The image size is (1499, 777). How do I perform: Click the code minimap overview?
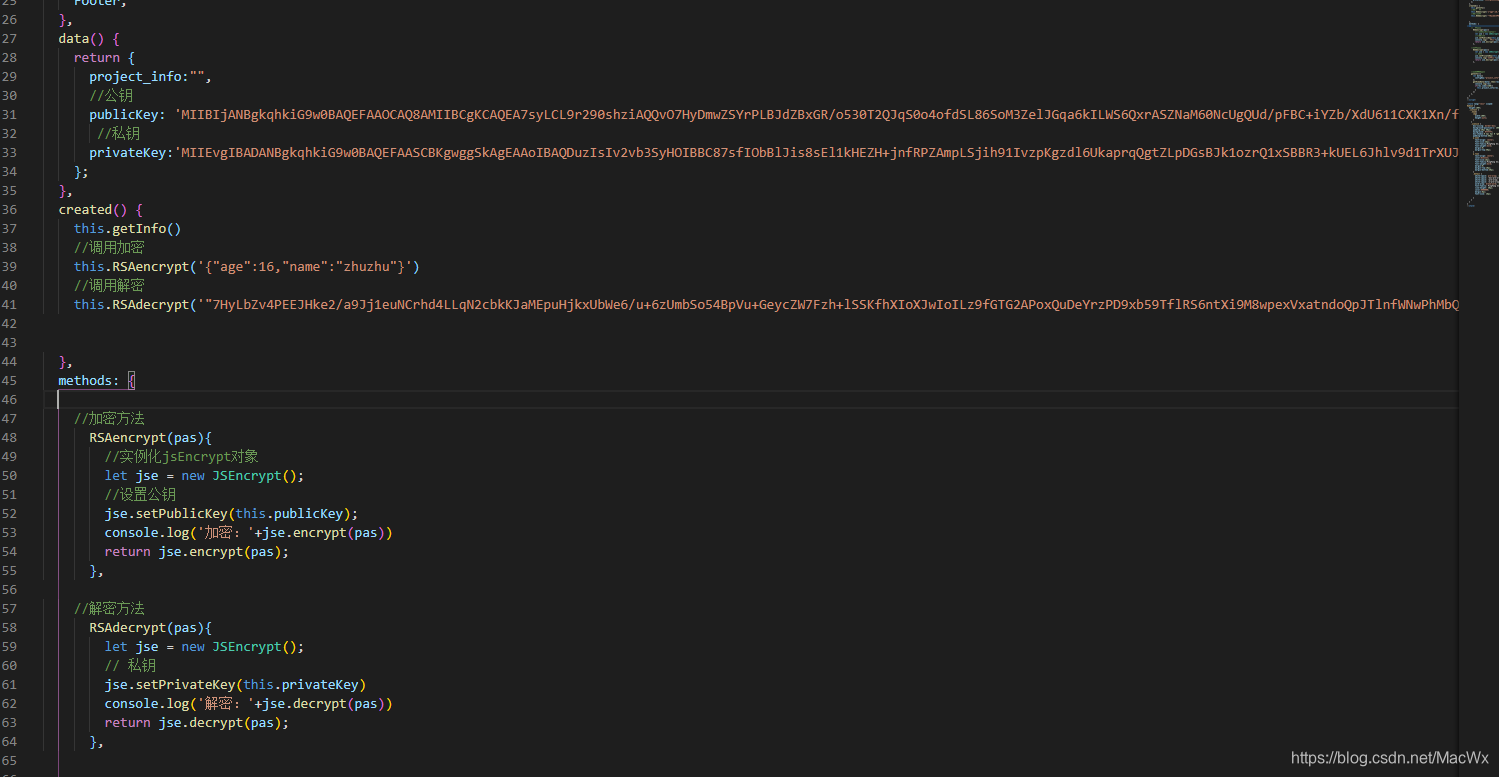coord(1478,100)
